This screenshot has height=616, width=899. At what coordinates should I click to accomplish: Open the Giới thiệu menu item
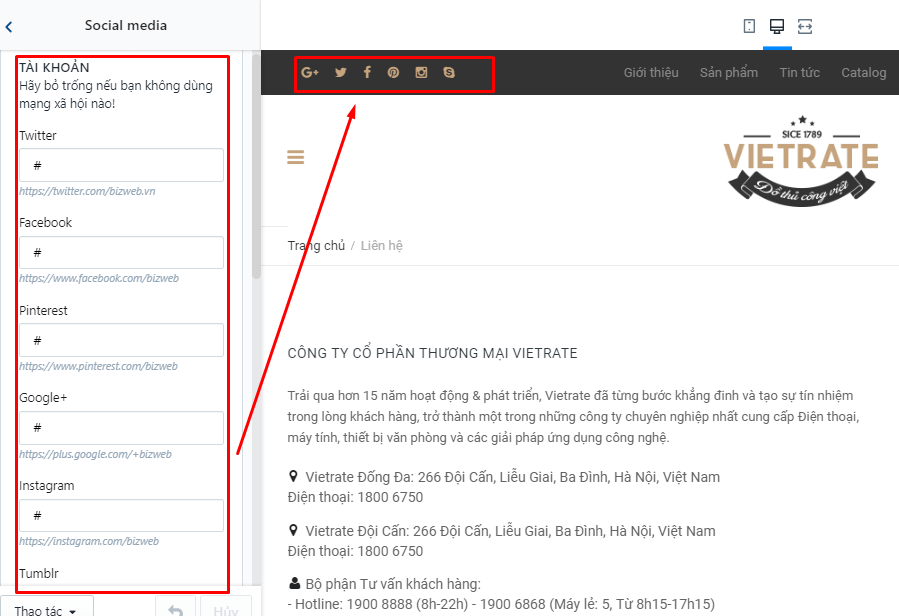pyautogui.click(x=651, y=72)
